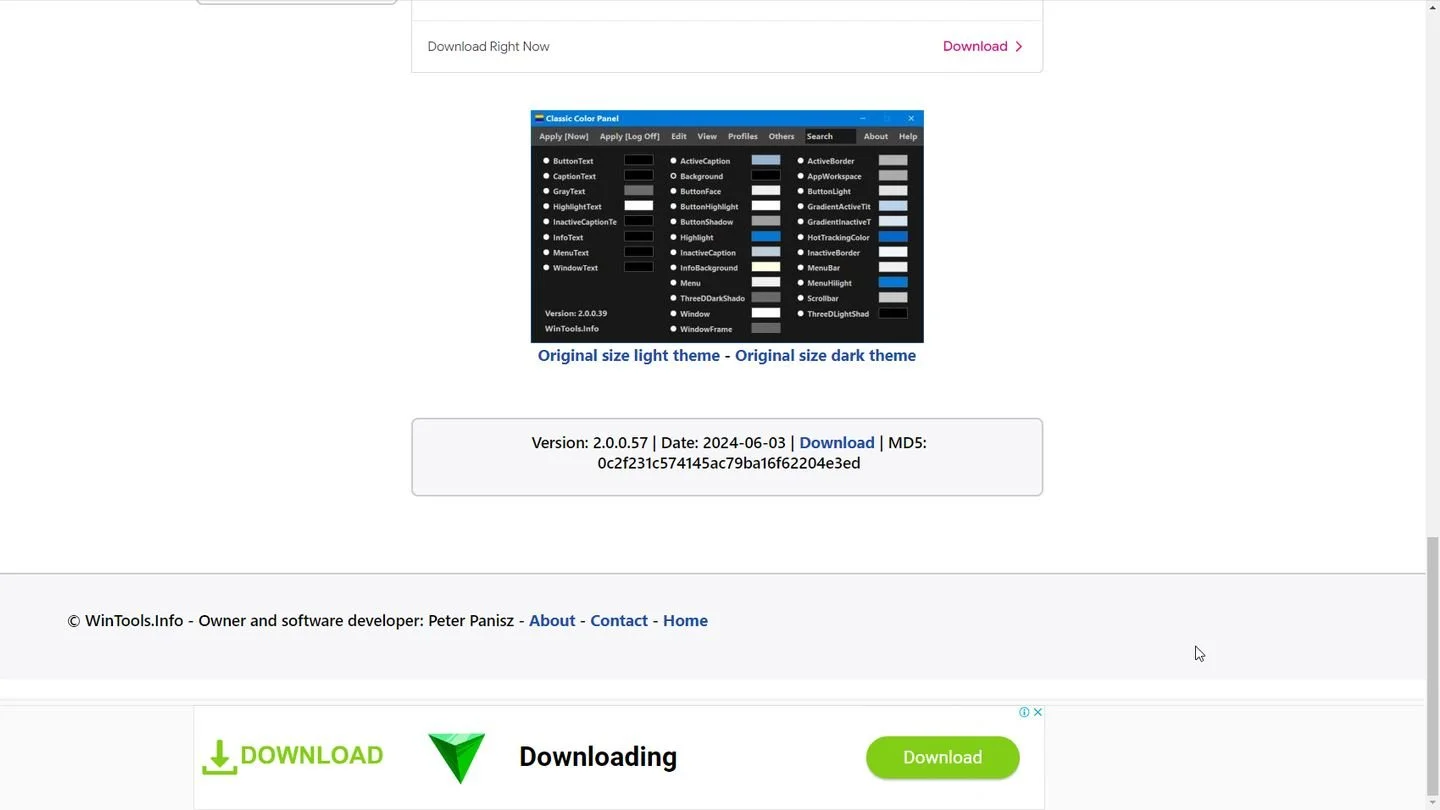Click the Download Right Now label

[x=488, y=46]
